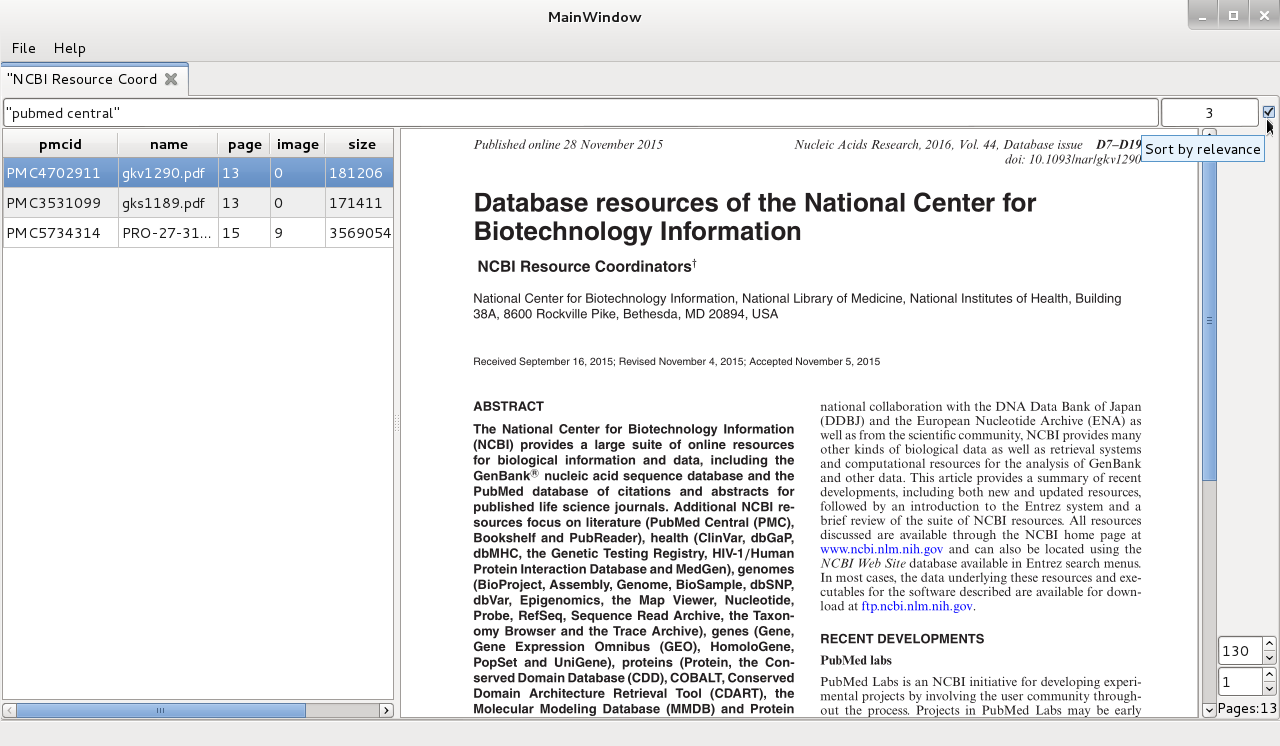The height and width of the screenshot is (746, 1280).
Task: Click size cell 181206
Action: 359,173
